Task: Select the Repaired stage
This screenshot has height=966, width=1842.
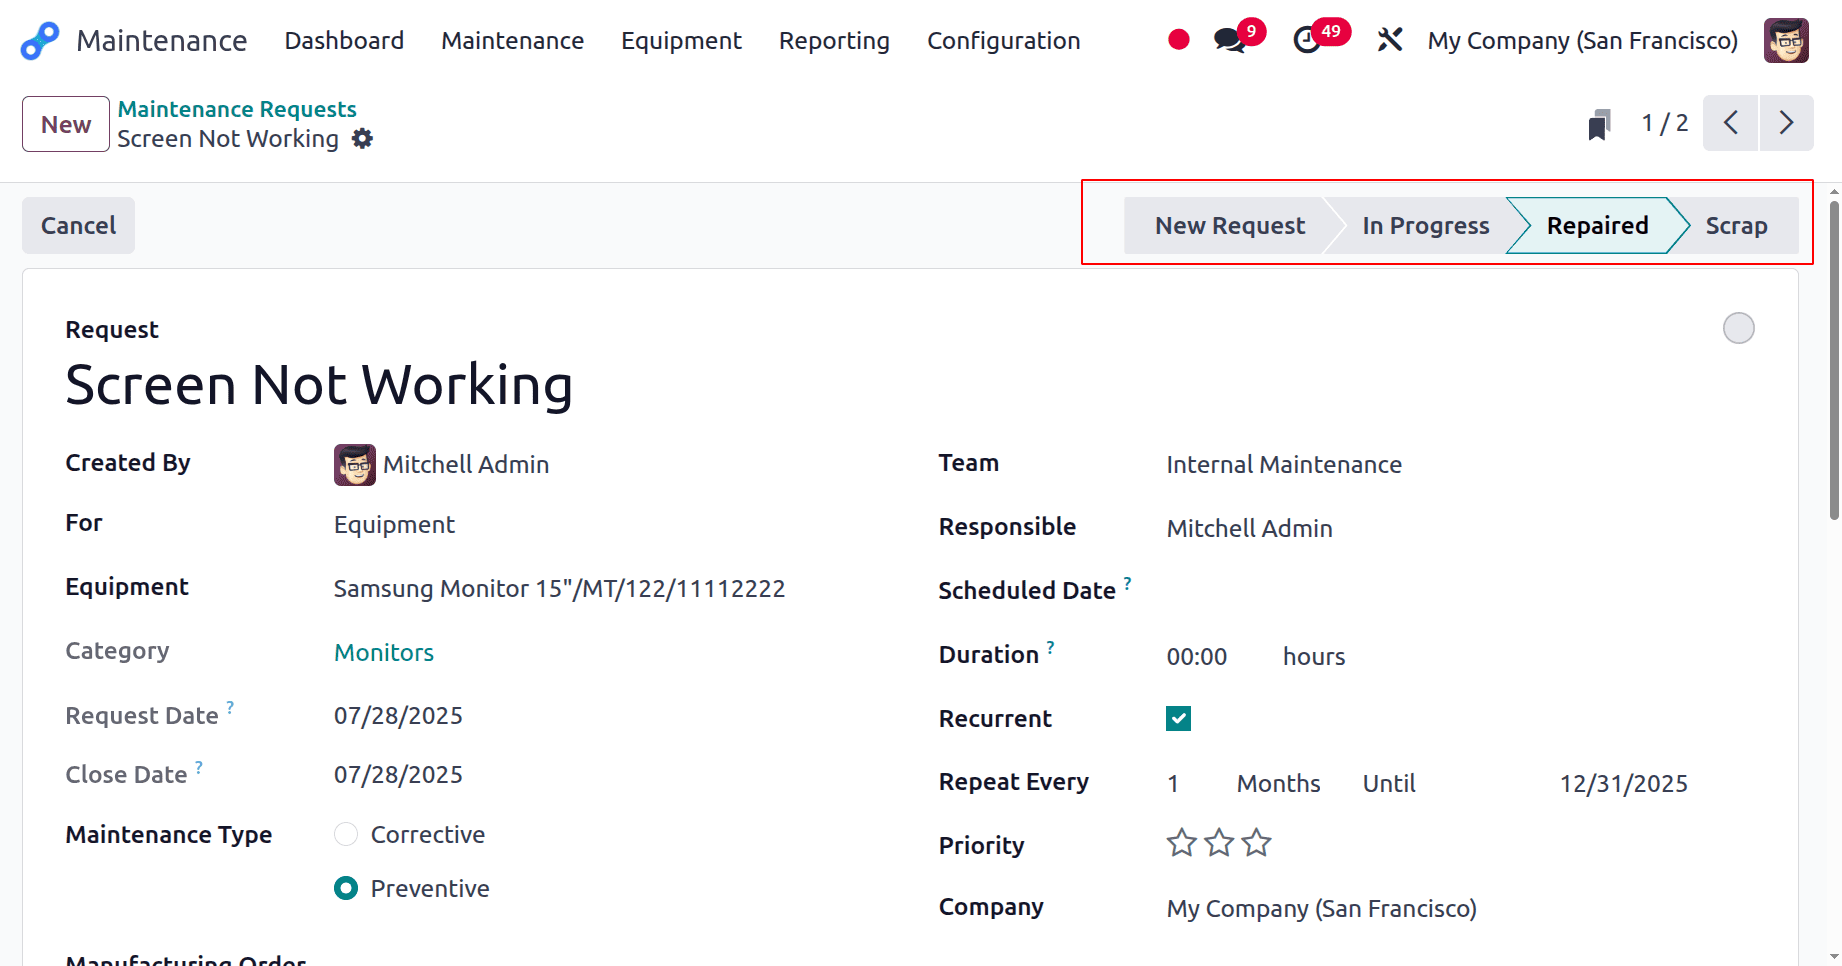Action: pos(1597,226)
